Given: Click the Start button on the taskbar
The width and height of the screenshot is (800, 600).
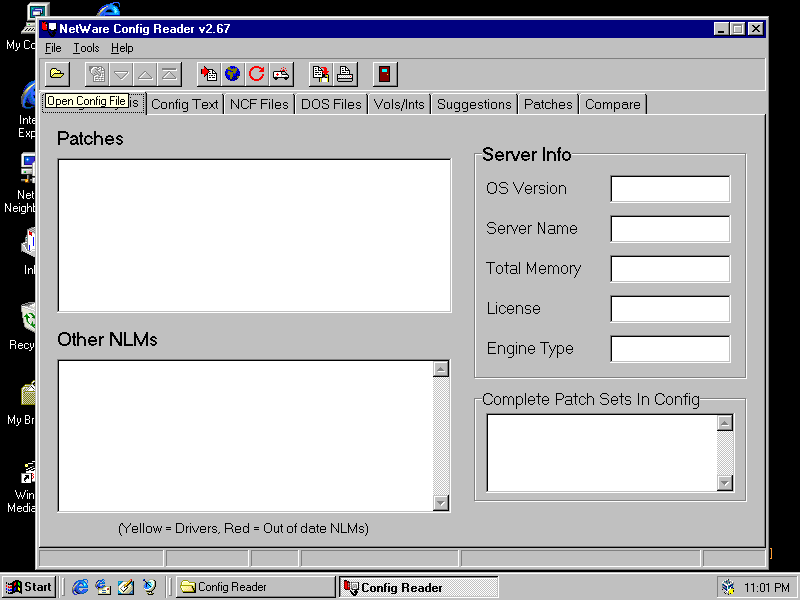Looking at the screenshot, I should pyautogui.click(x=29, y=587).
